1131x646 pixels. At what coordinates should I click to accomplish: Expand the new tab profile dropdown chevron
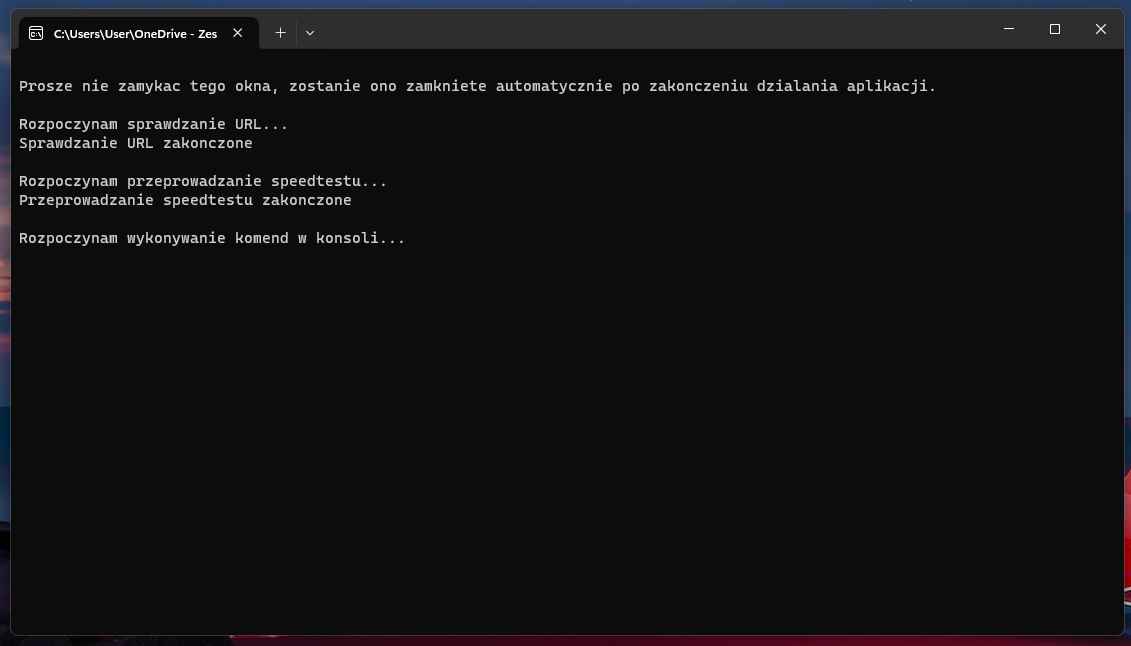pos(310,33)
